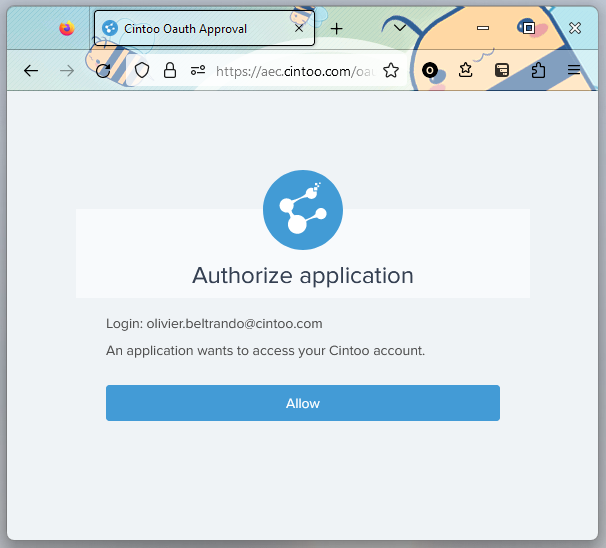Screen dimensions: 606x548
Task: Click the Firefox logo icon in title bar
Action: point(67,29)
